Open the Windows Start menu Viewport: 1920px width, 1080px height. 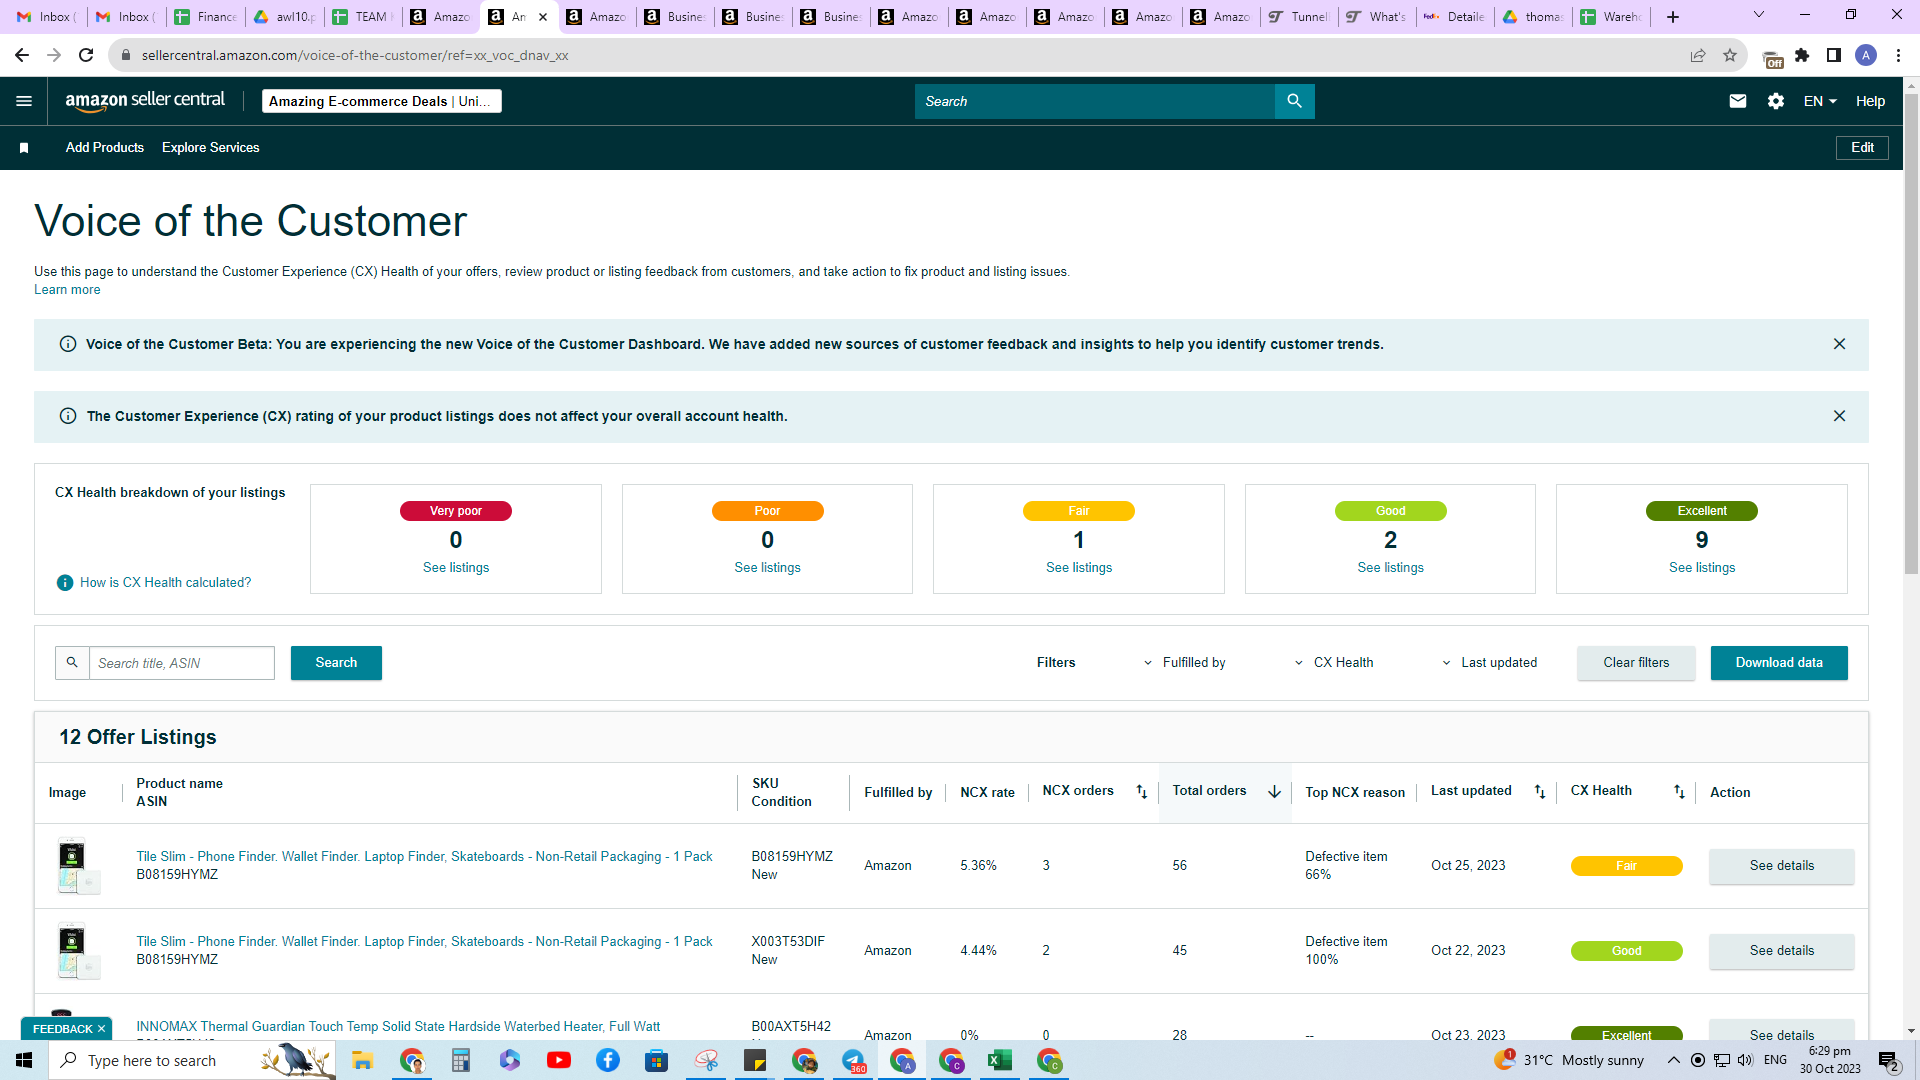[24, 1060]
